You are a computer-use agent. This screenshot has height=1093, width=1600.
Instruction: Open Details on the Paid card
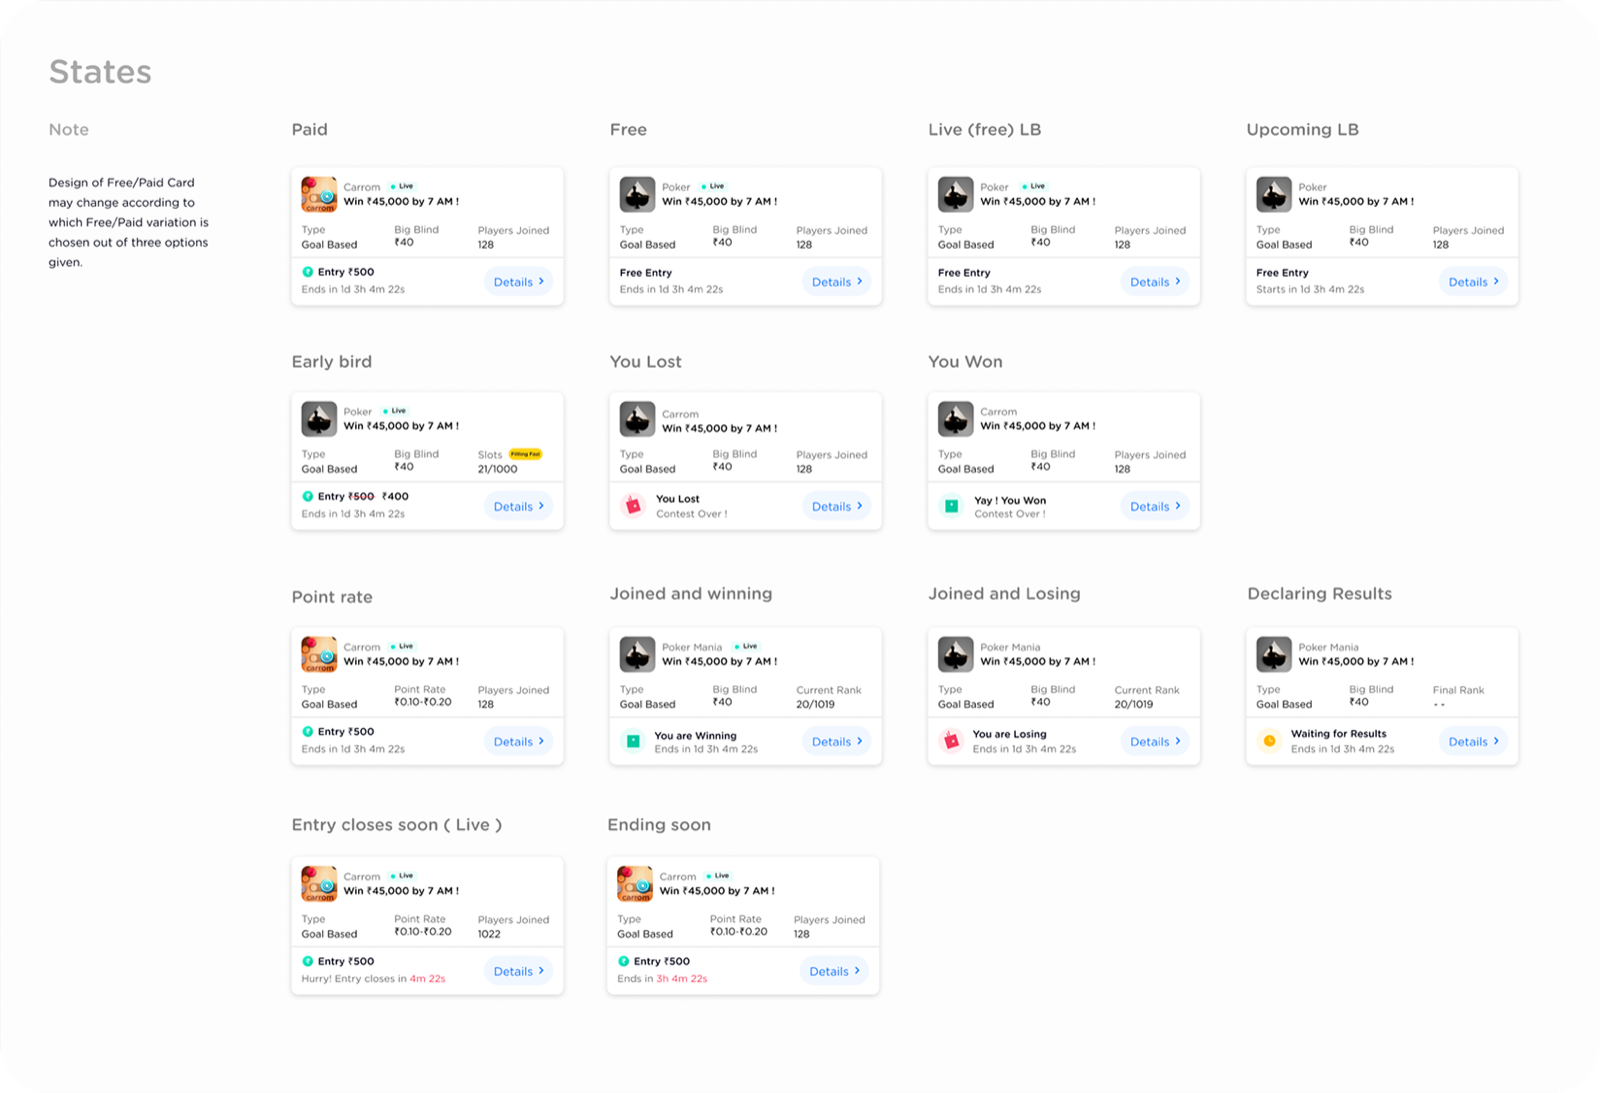(518, 282)
